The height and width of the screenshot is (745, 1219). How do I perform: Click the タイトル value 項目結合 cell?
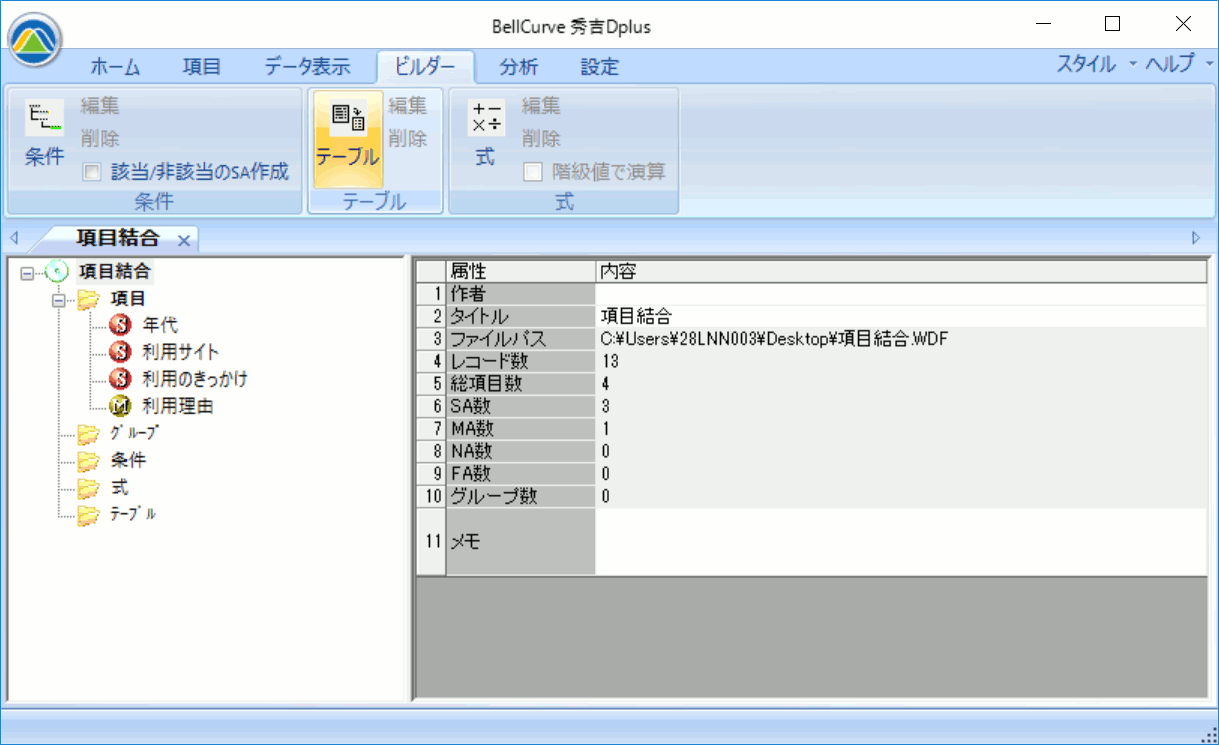coord(901,316)
